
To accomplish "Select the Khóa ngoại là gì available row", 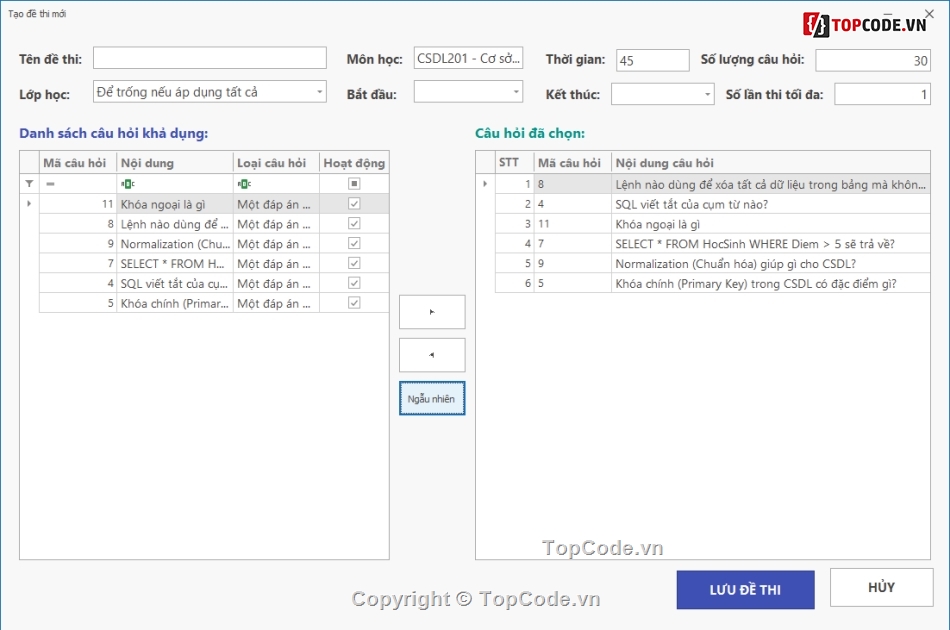I will pos(214,204).
